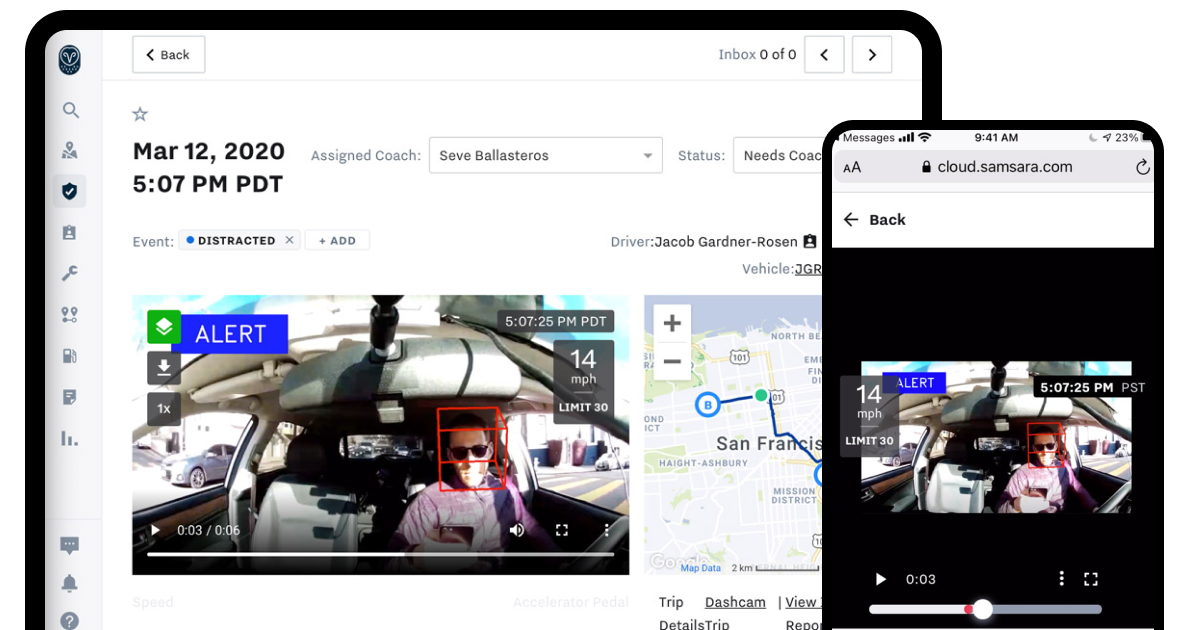Open the maintenance wrench icon in sidebar
Image resolution: width=1200 pixels, height=630 pixels.
[x=69, y=273]
